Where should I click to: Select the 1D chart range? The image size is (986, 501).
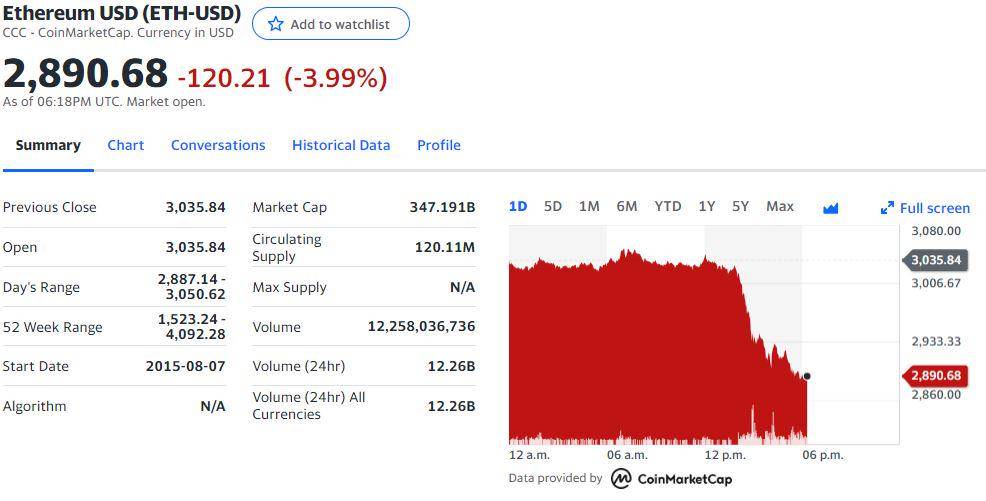point(518,206)
